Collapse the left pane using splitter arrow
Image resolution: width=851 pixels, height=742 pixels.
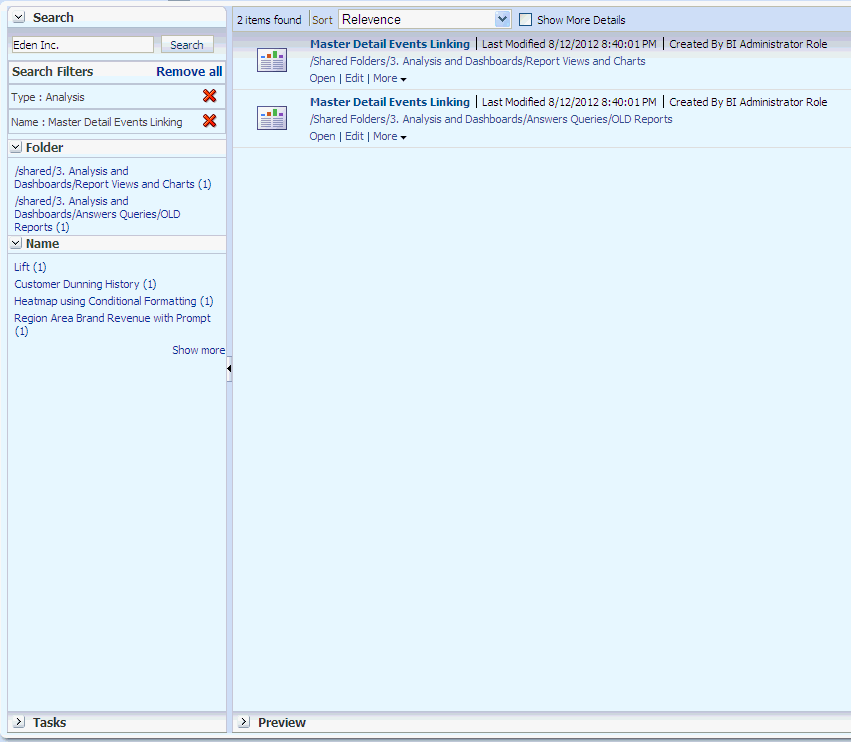[x=229, y=369]
